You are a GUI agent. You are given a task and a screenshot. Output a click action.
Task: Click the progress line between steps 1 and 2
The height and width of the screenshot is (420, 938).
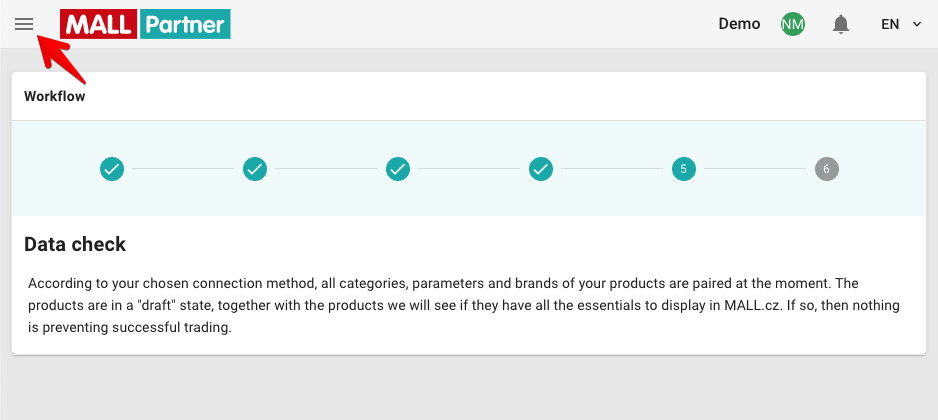(183, 169)
